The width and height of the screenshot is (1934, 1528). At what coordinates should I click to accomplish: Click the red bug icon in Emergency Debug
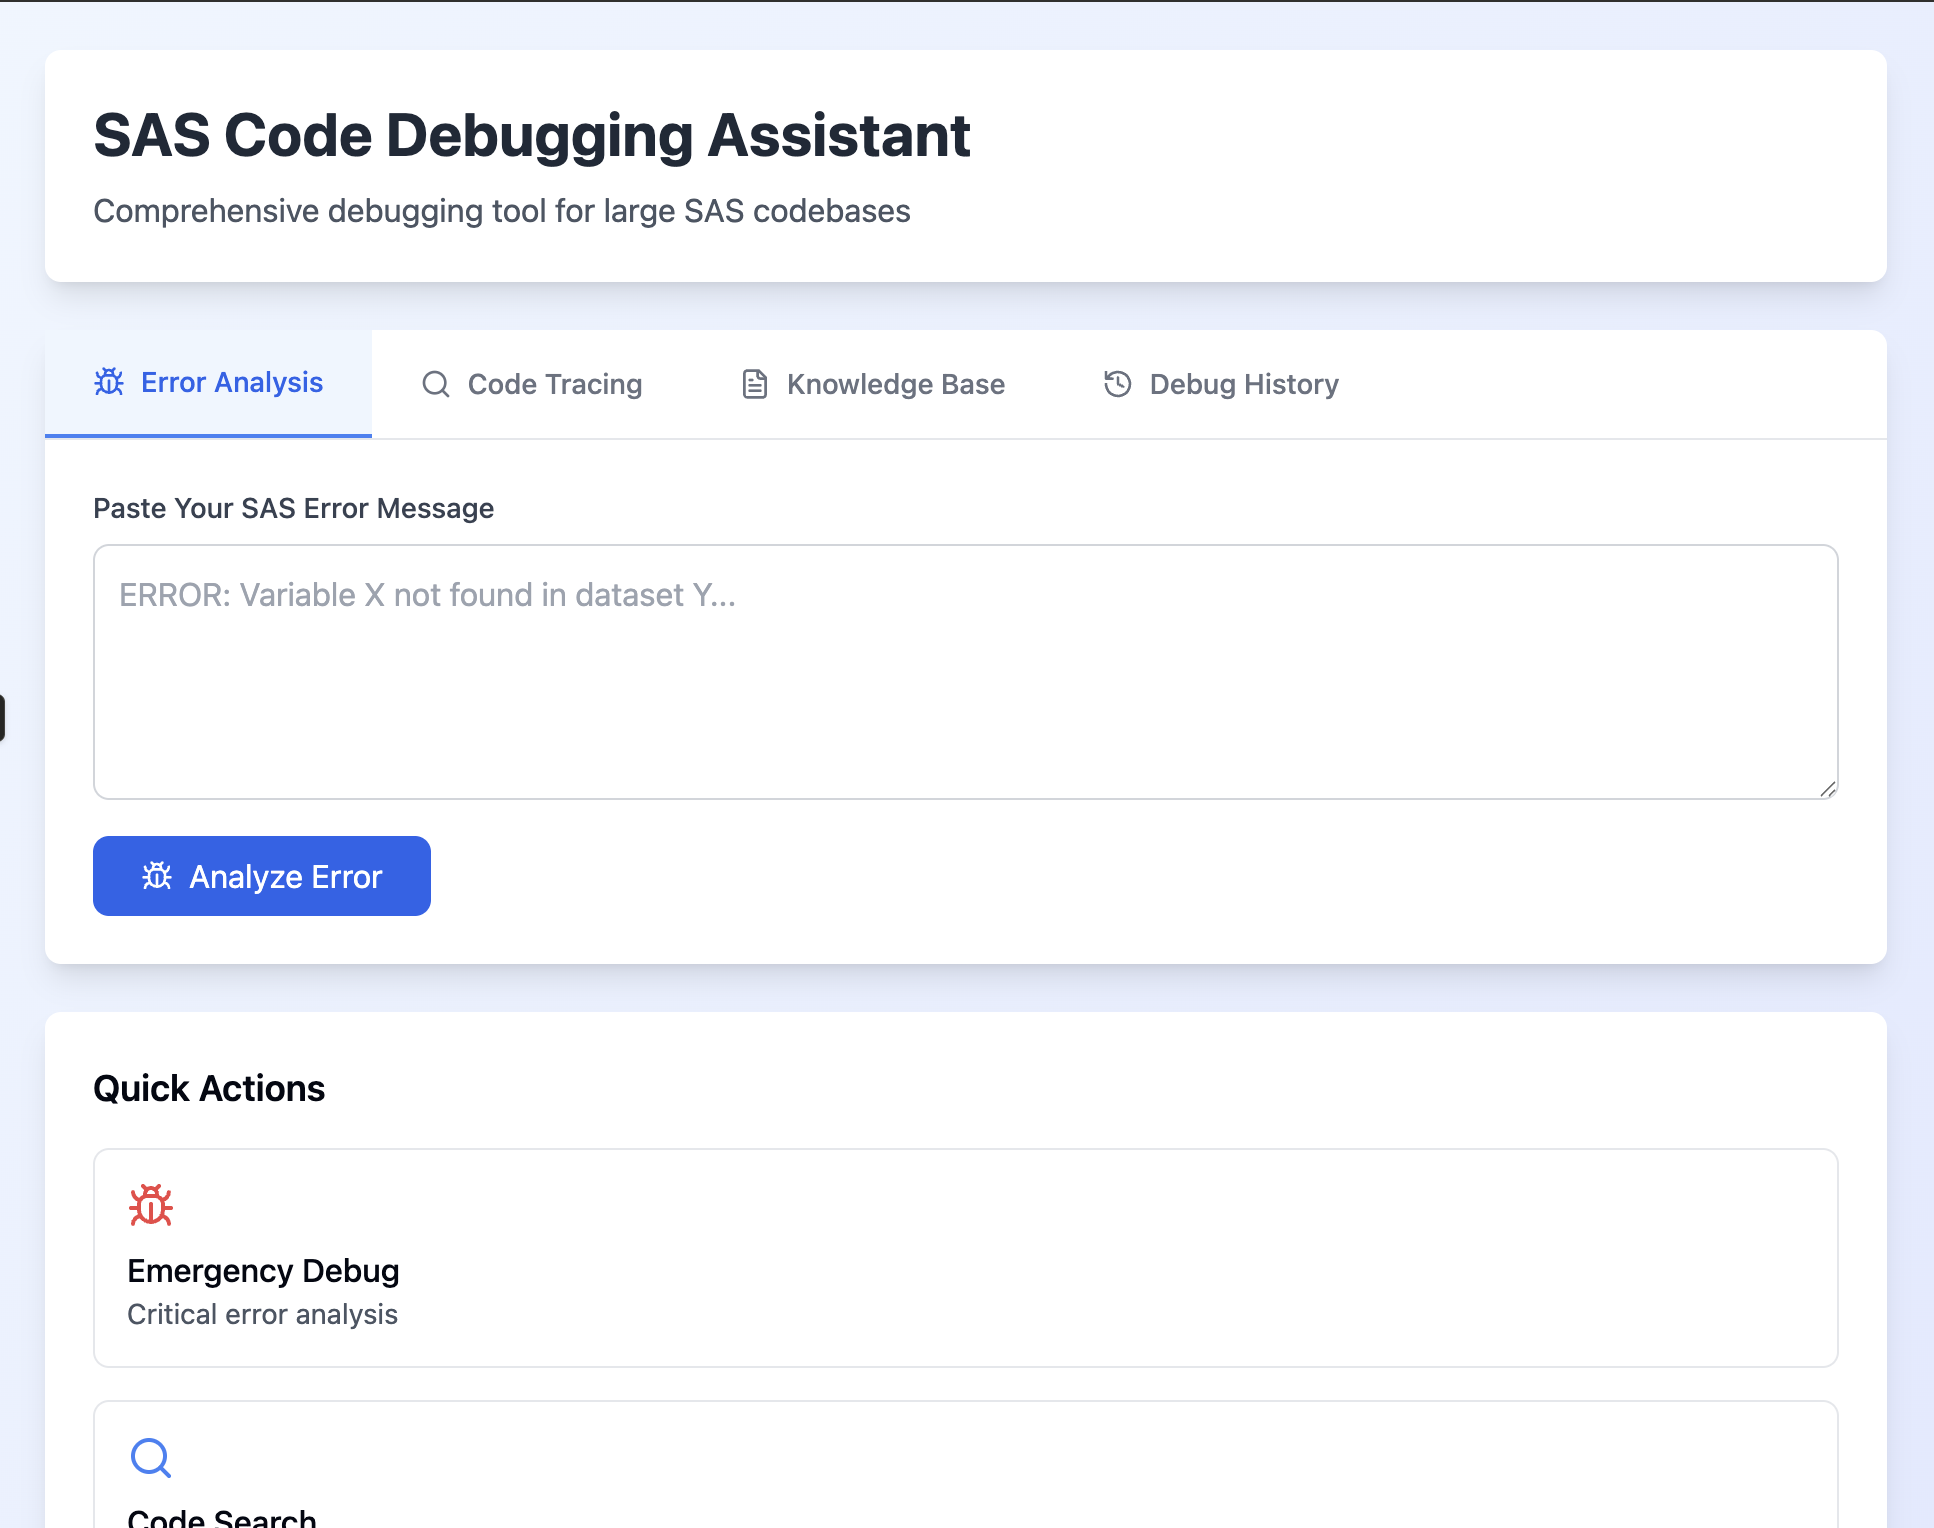coord(151,1206)
